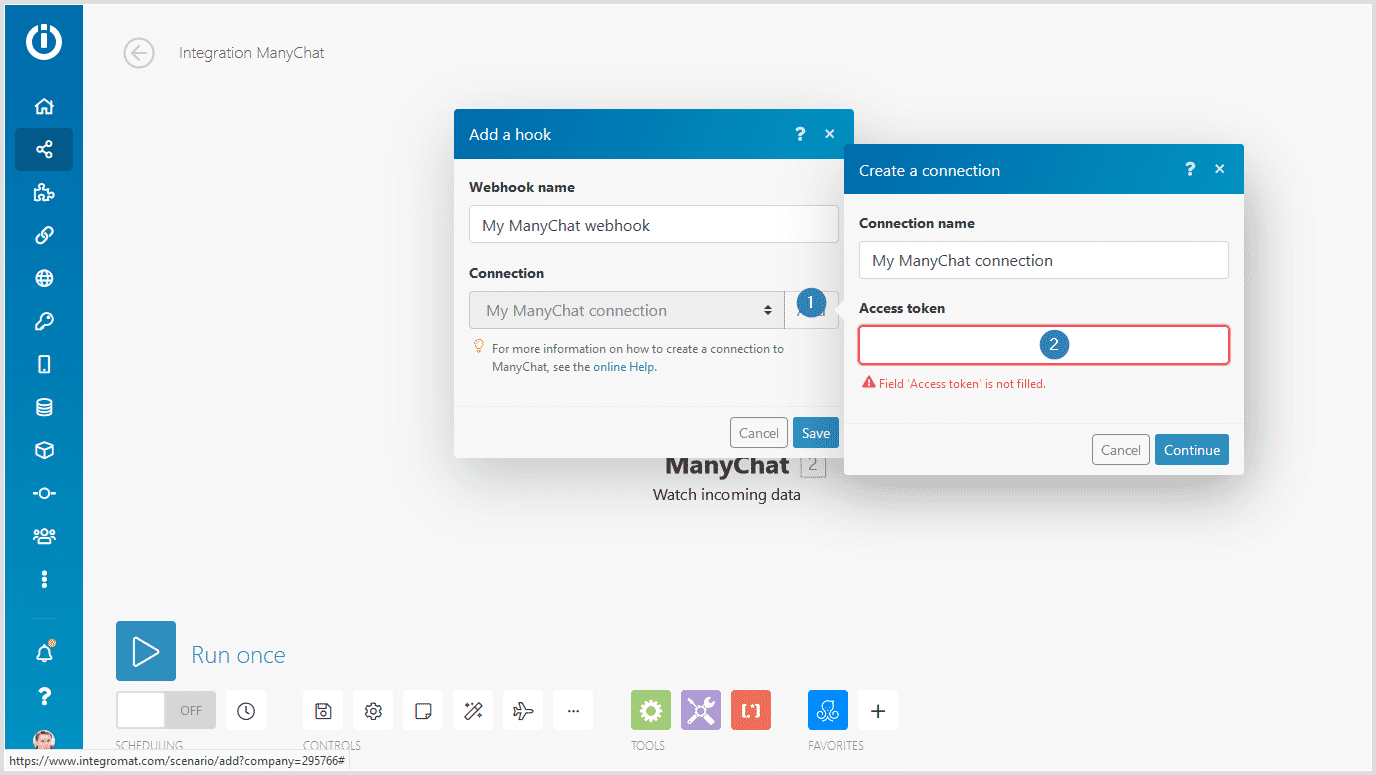
Task: Open Flow control icon in sidebar
Action: [x=44, y=493]
